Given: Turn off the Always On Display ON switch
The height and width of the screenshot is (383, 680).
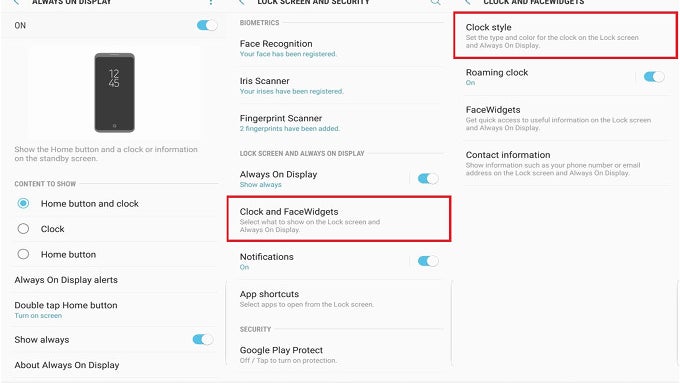Looking at the screenshot, I should [x=207, y=25].
